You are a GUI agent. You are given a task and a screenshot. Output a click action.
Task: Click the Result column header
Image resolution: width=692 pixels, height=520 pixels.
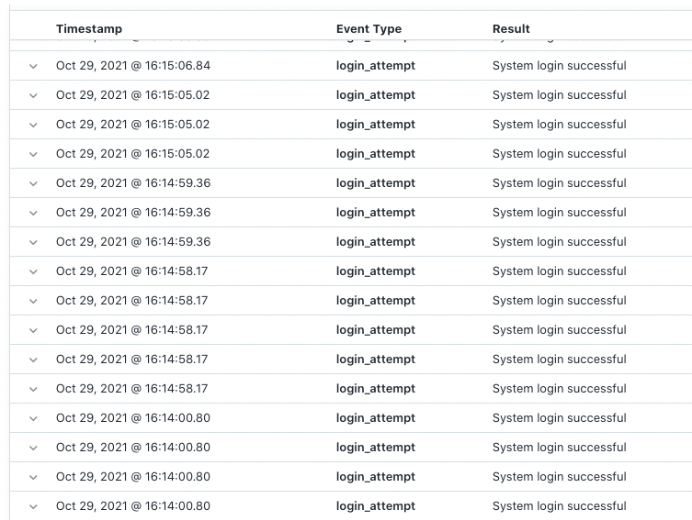(x=511, y=29)
